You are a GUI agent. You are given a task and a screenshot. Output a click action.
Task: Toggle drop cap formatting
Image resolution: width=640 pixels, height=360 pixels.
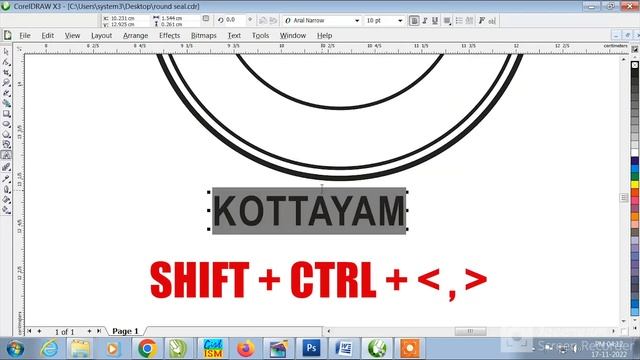[469, 20]
